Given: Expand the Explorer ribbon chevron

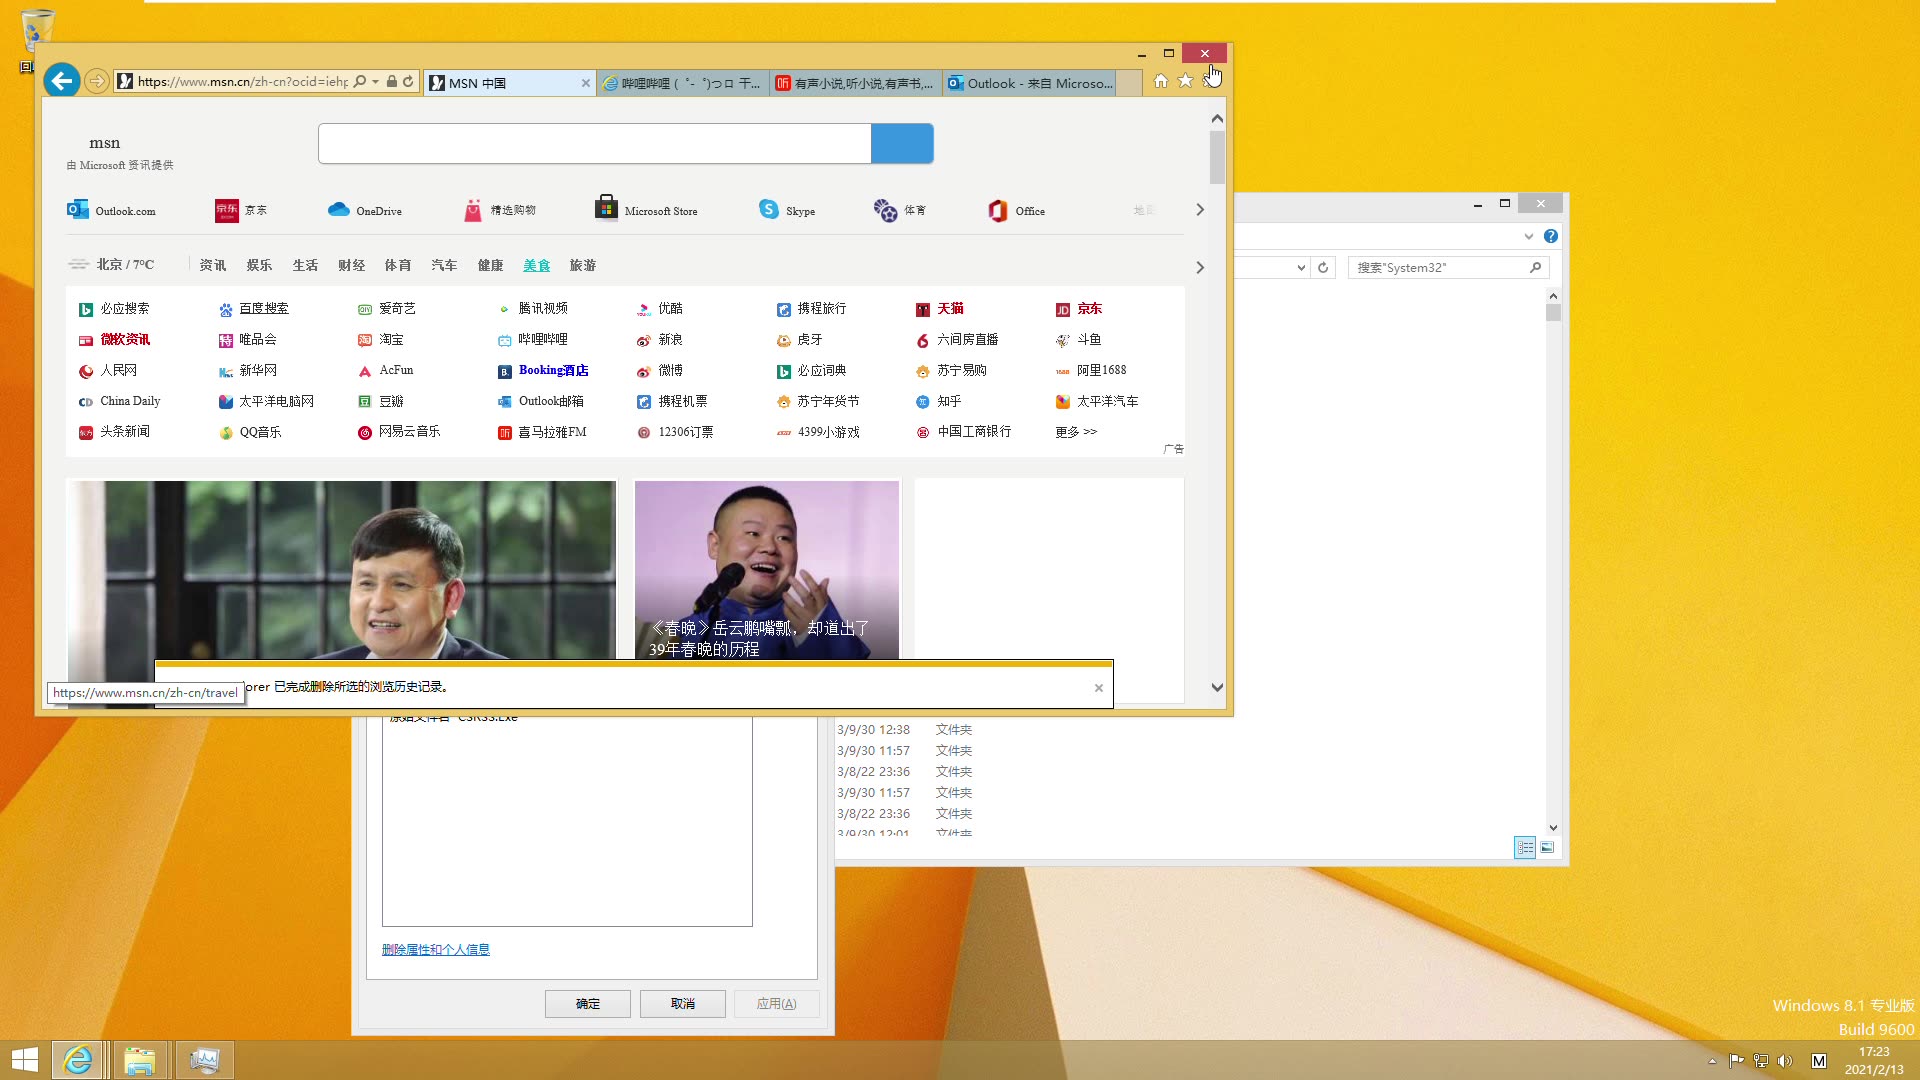Looking at the screenshot, I should point(1528,236).
